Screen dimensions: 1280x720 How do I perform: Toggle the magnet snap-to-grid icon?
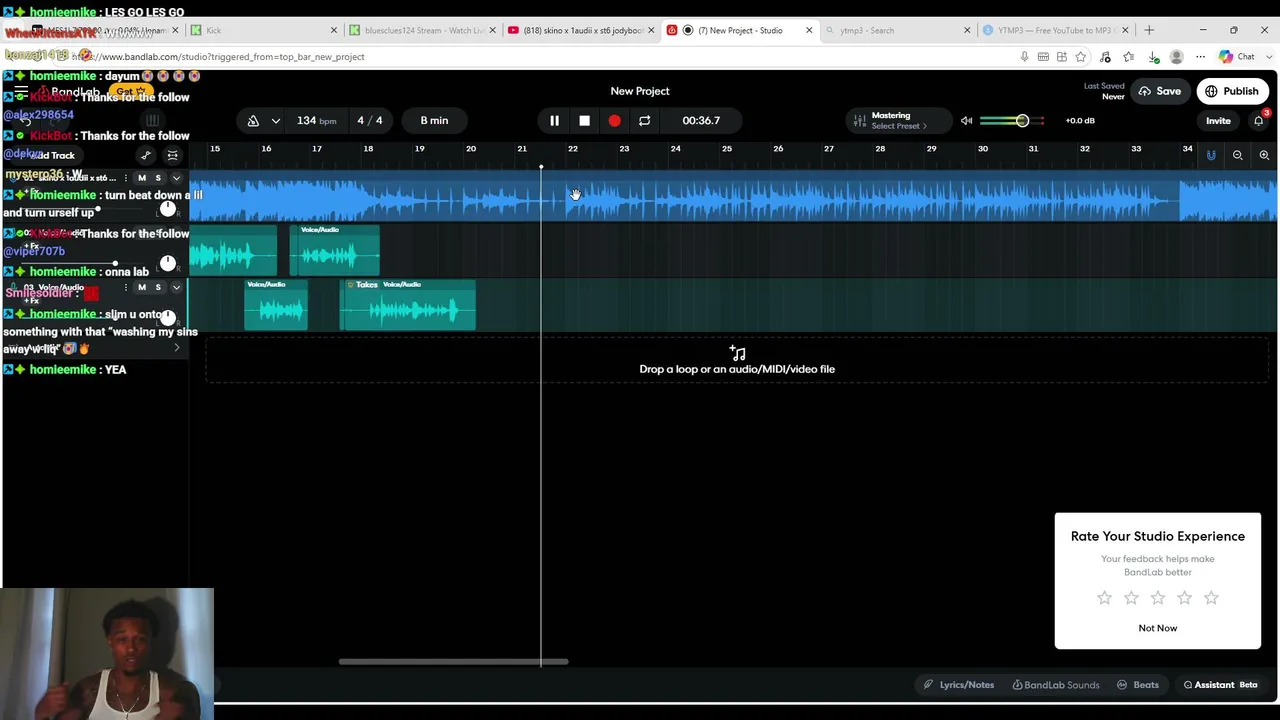[1211, 155]
